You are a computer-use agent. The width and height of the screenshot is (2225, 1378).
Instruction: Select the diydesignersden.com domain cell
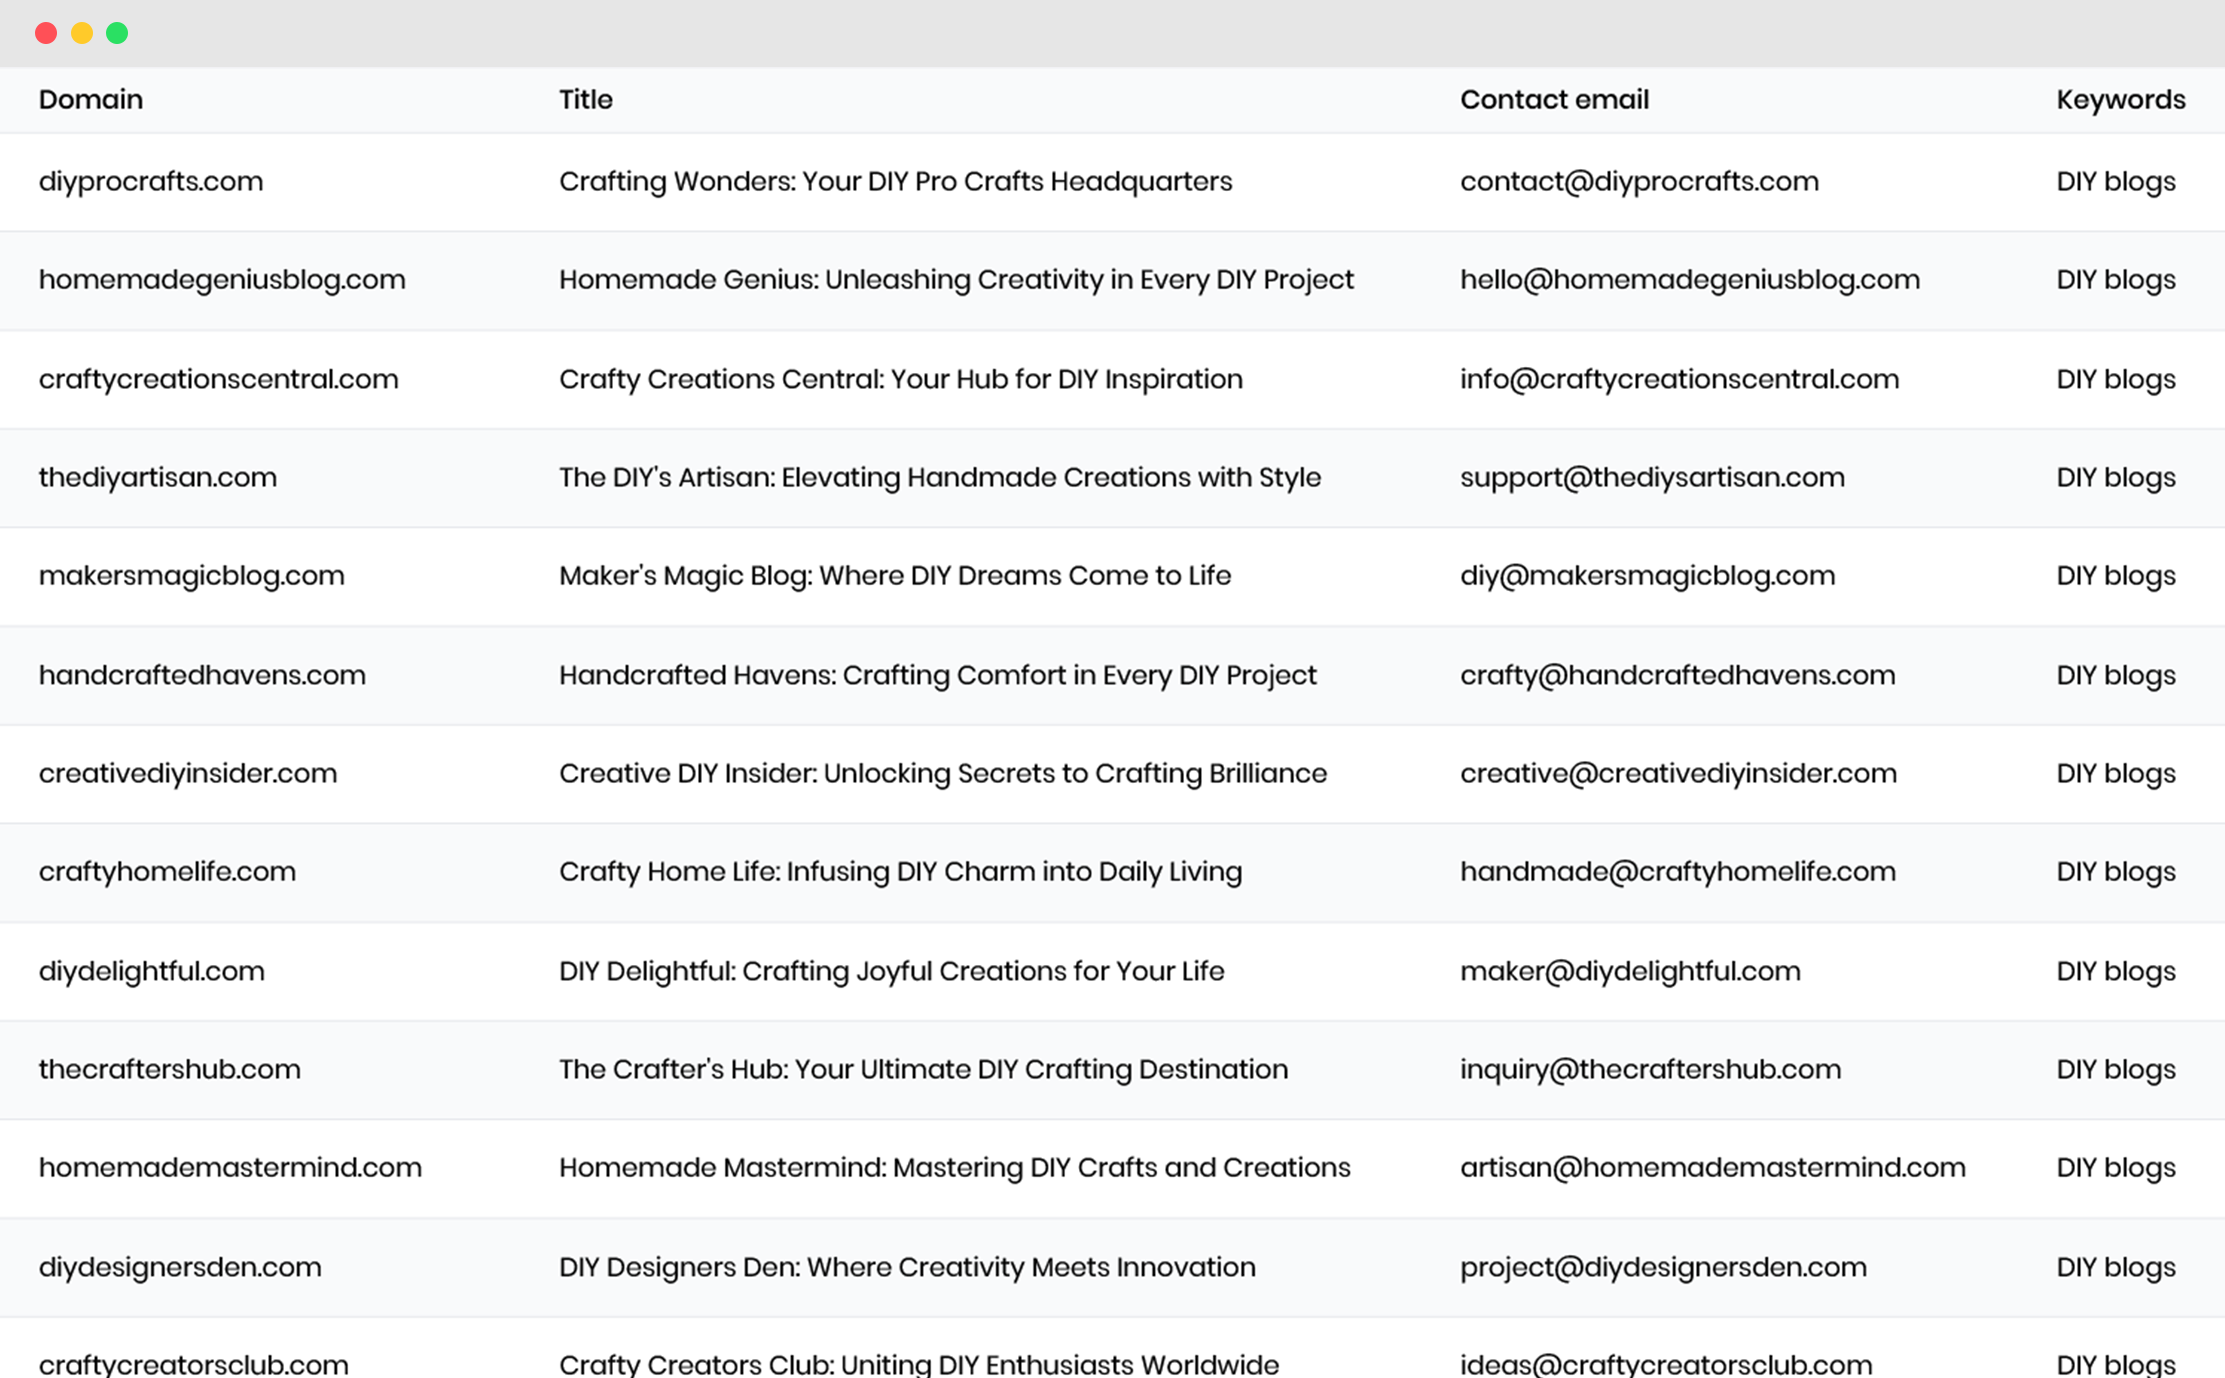(x=180, y=1267)
